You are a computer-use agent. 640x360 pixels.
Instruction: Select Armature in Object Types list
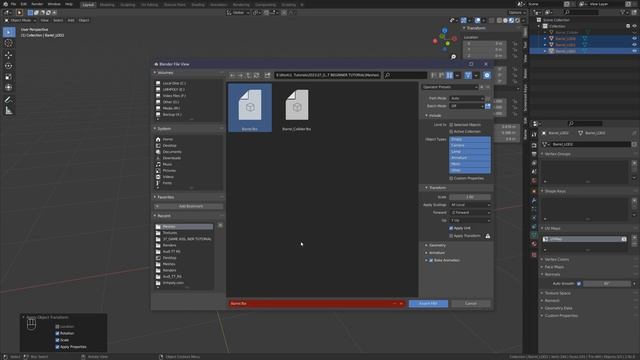[x=470, y=158]
